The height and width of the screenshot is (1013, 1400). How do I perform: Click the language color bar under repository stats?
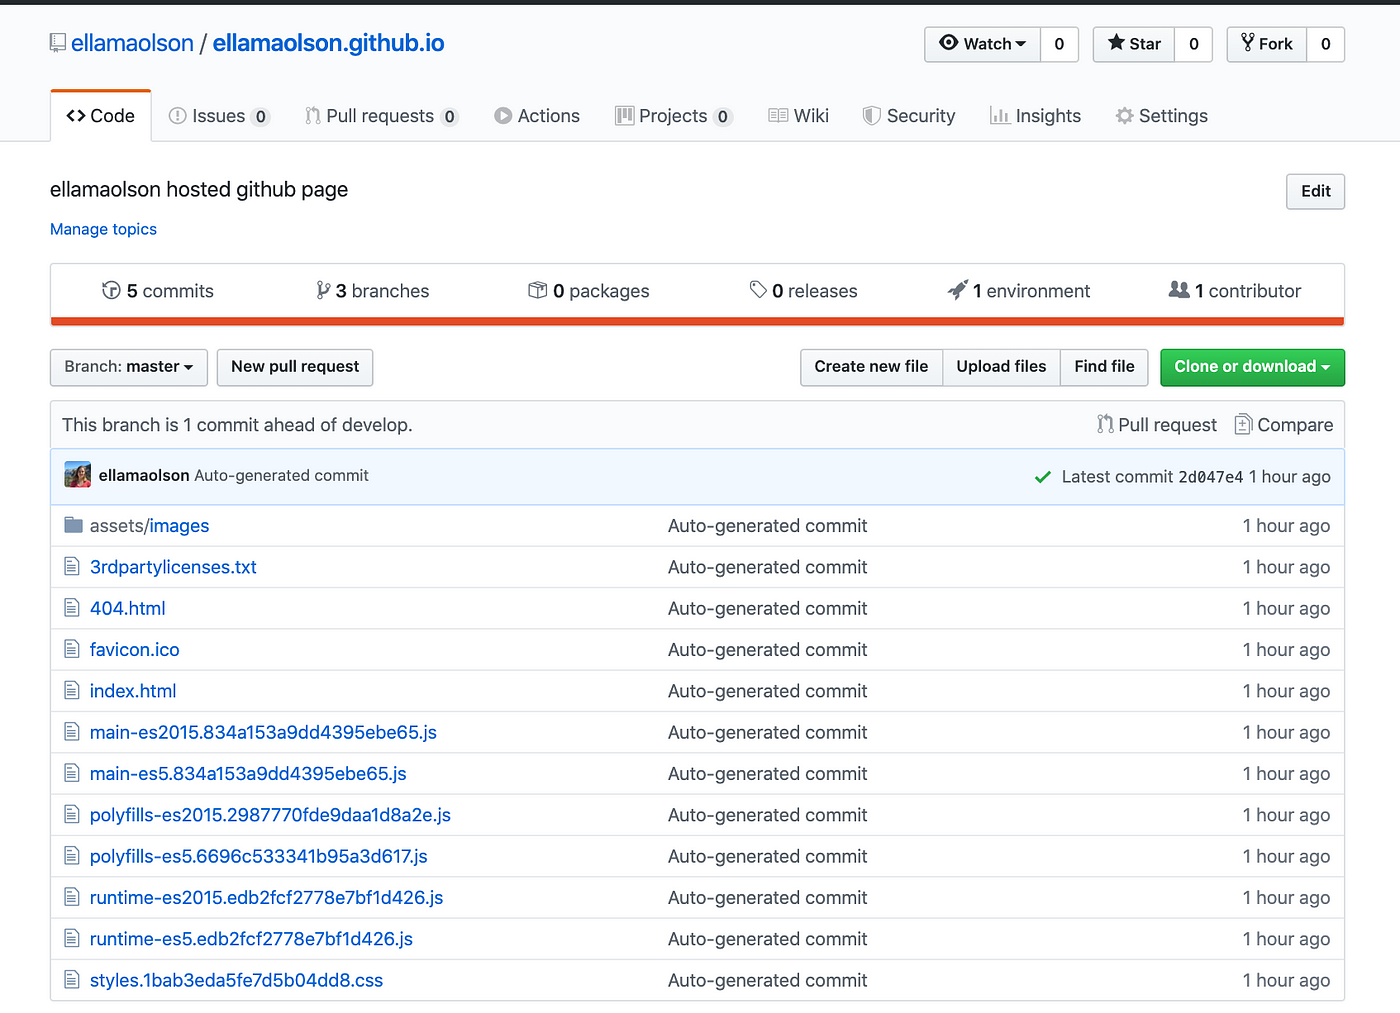tap(697, 321)
